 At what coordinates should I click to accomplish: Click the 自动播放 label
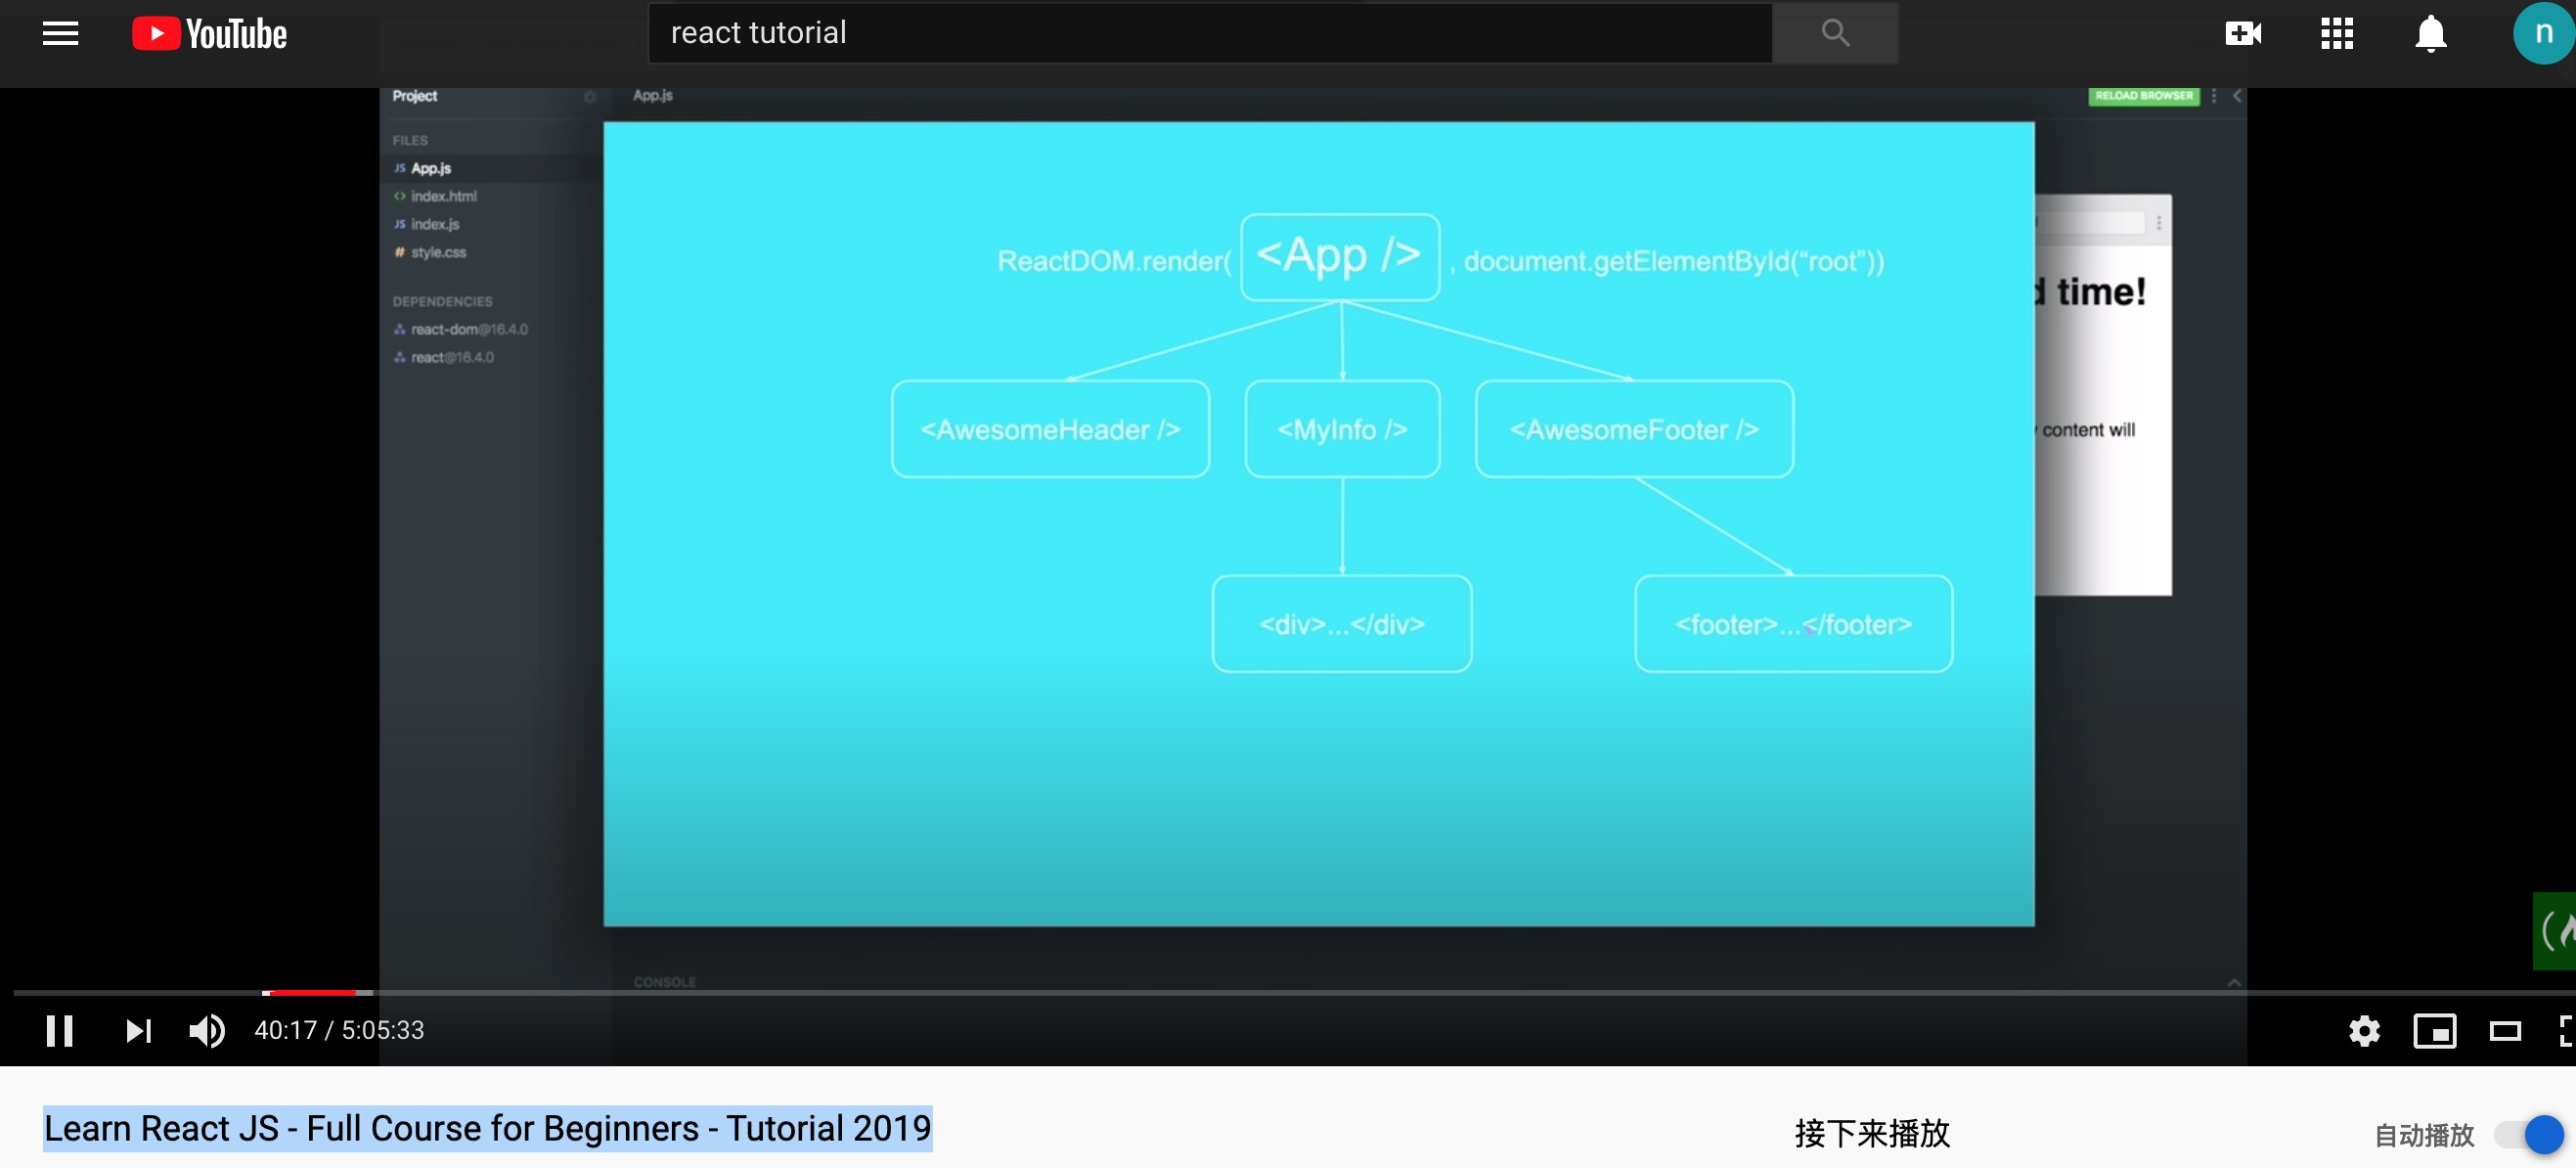pyautogui.click(x=2424, y=1135)
